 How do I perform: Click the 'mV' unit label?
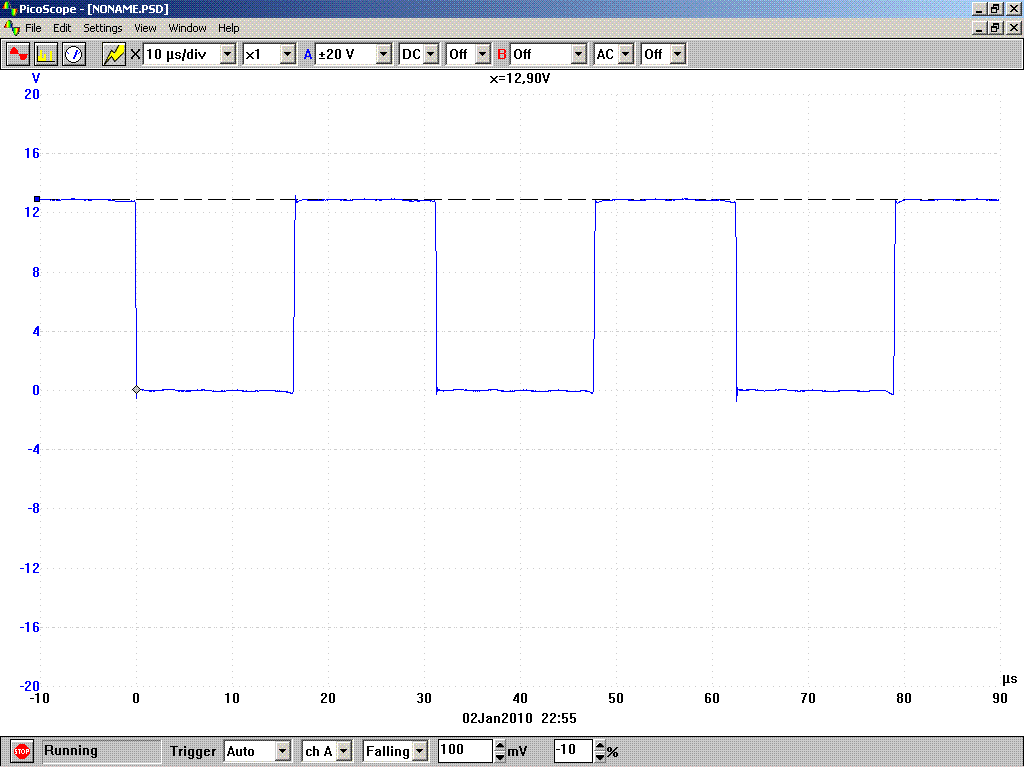tap(517, 752)
